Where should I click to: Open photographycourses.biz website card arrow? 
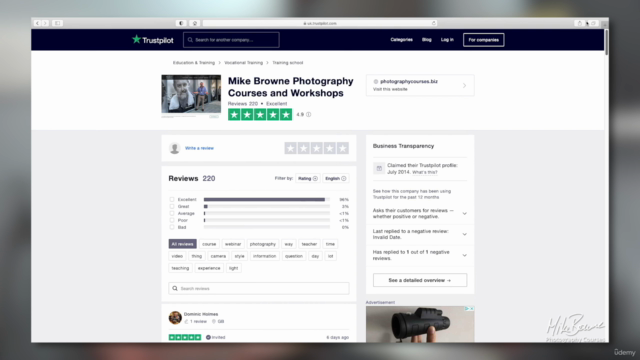click(x=464, y=85)
